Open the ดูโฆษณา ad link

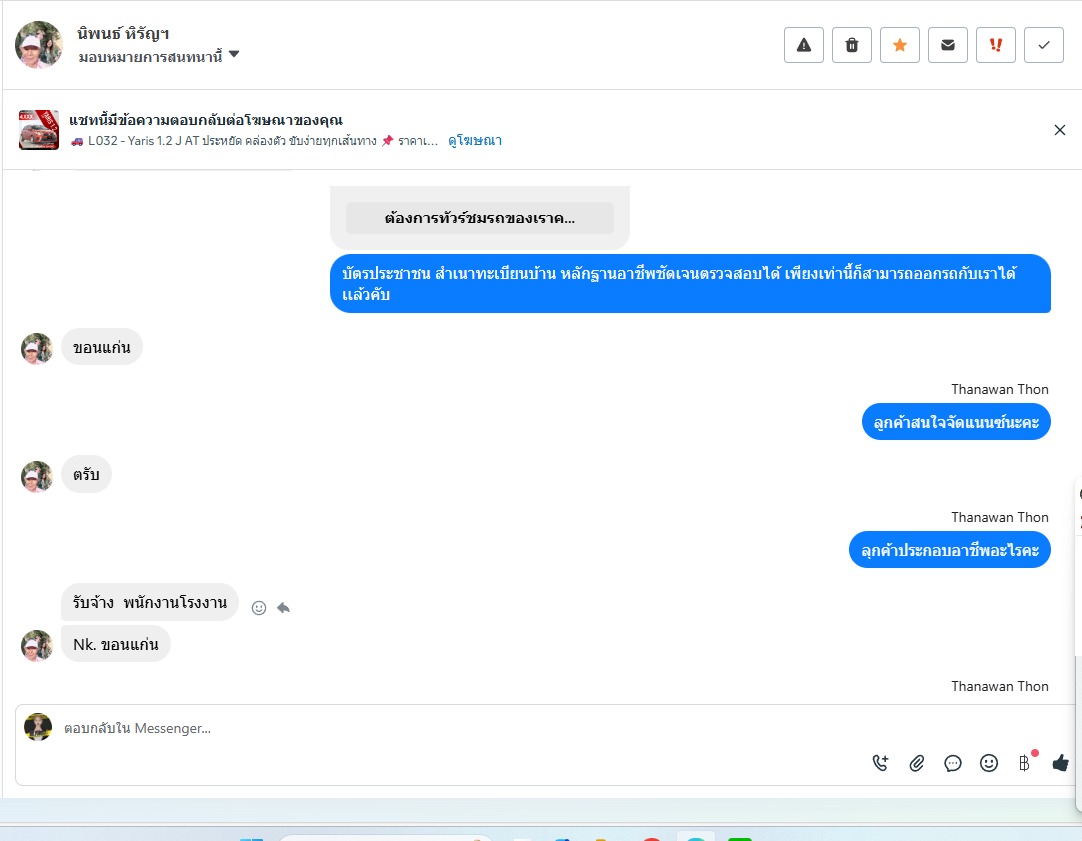pyautogui.click(x=475, y=141)
